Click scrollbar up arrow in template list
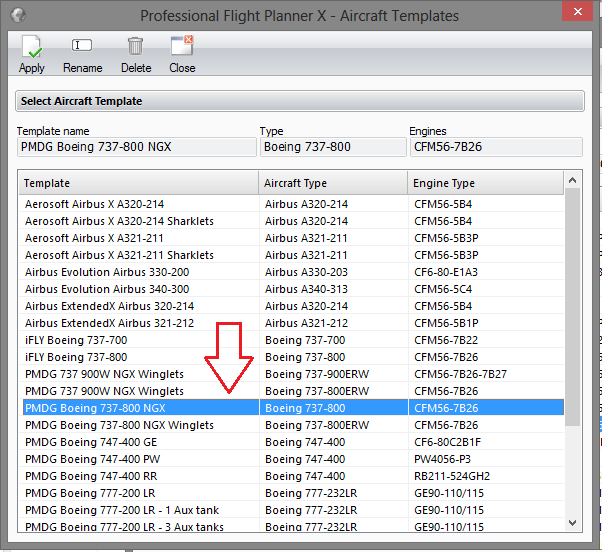 click(x=573, y=180)
